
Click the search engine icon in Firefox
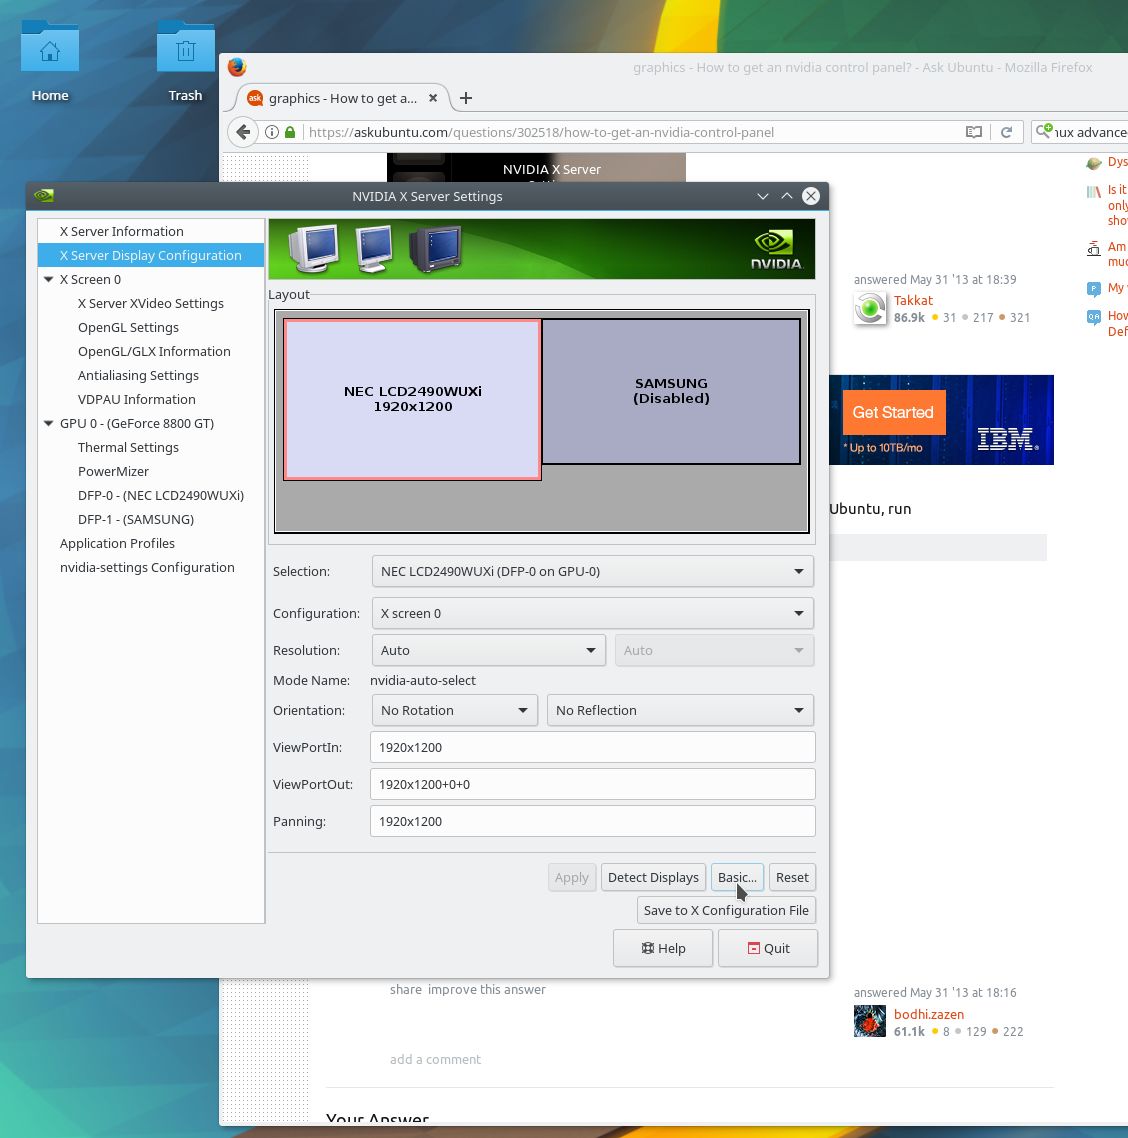click(1044, 131)
